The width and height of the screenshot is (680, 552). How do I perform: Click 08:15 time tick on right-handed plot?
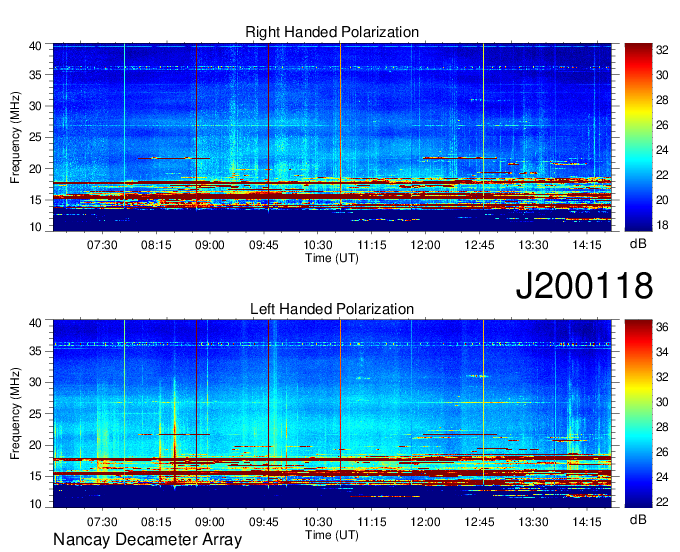[x=156, y=245]
